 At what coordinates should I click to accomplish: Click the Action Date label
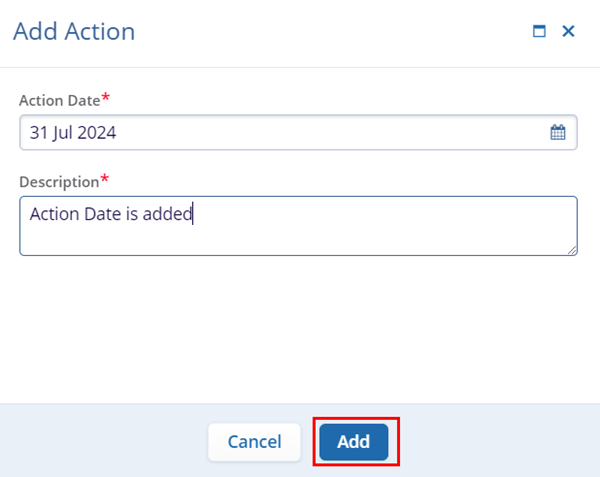click(x=59, y=100)
